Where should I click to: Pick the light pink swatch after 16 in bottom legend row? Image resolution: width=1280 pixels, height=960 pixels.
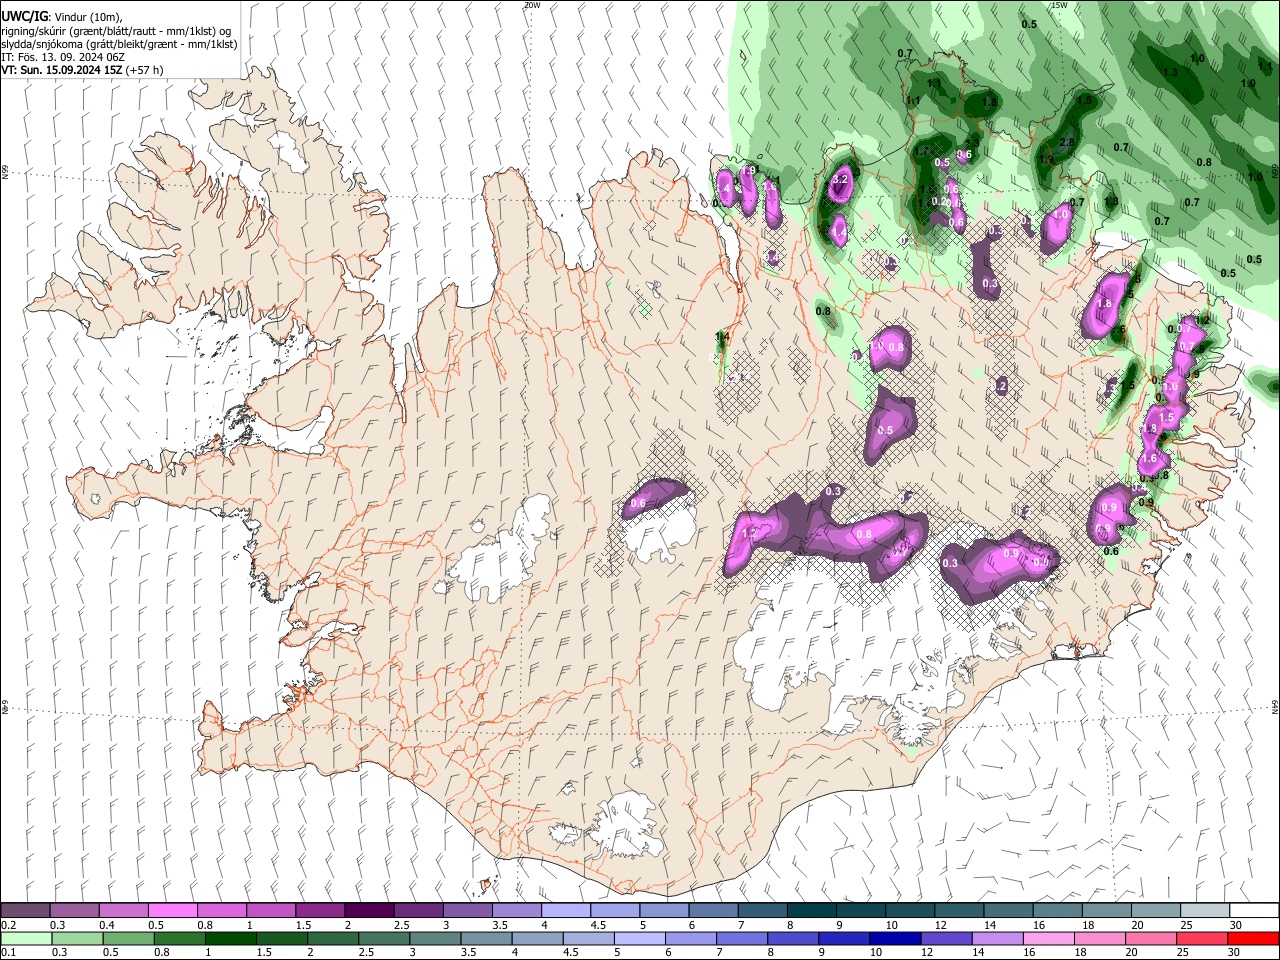1049,939
